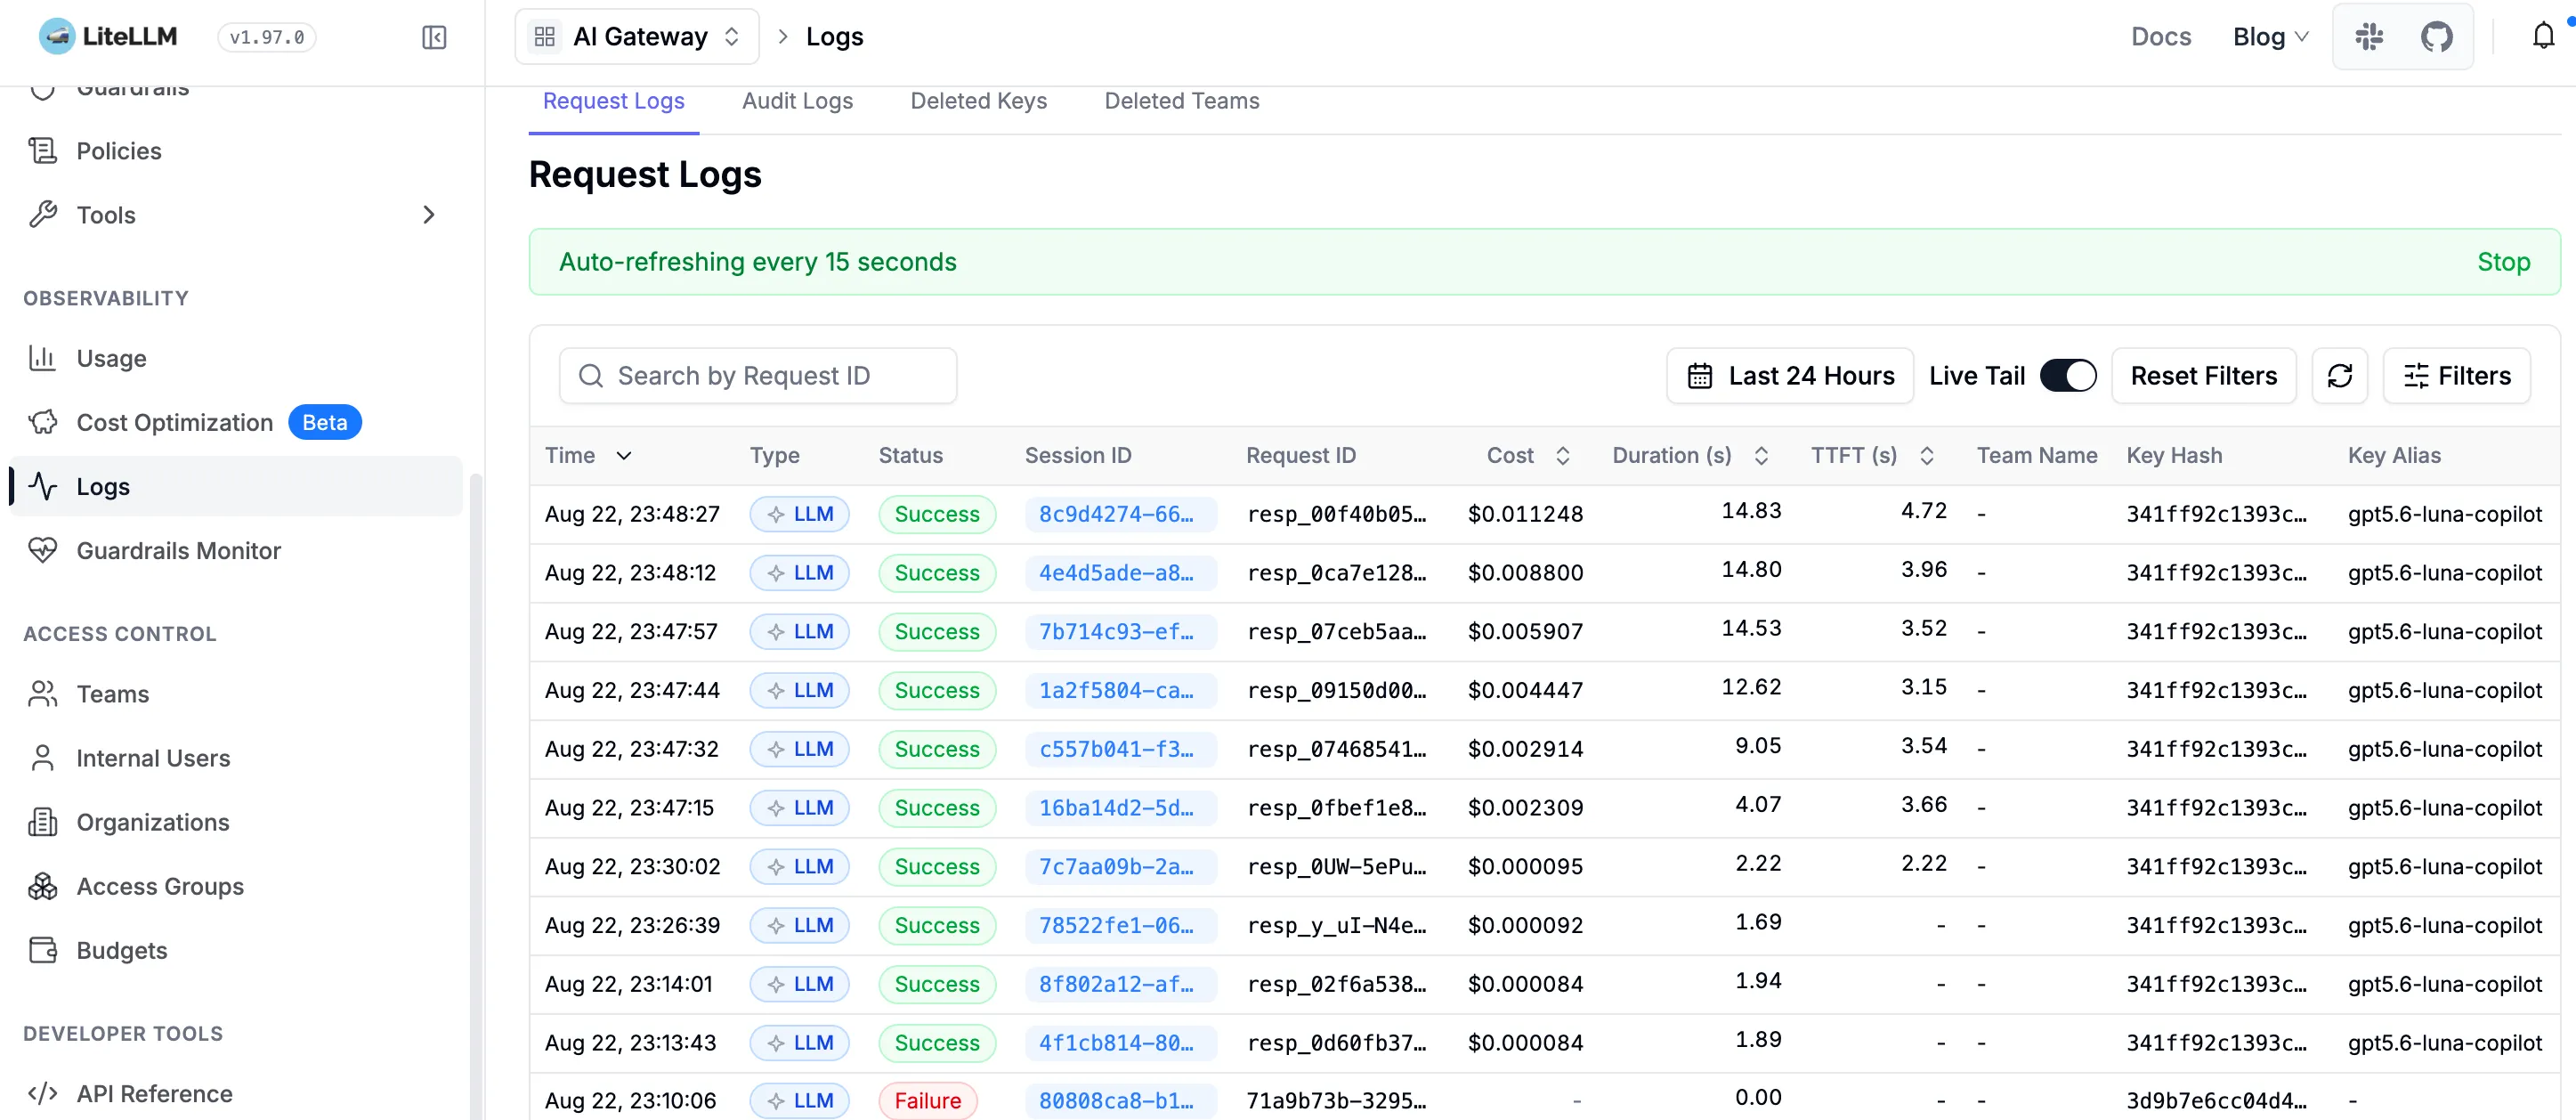Click the Access Groups boxes icon
Screen dimensions: 2576x1120
click(42, 886)
